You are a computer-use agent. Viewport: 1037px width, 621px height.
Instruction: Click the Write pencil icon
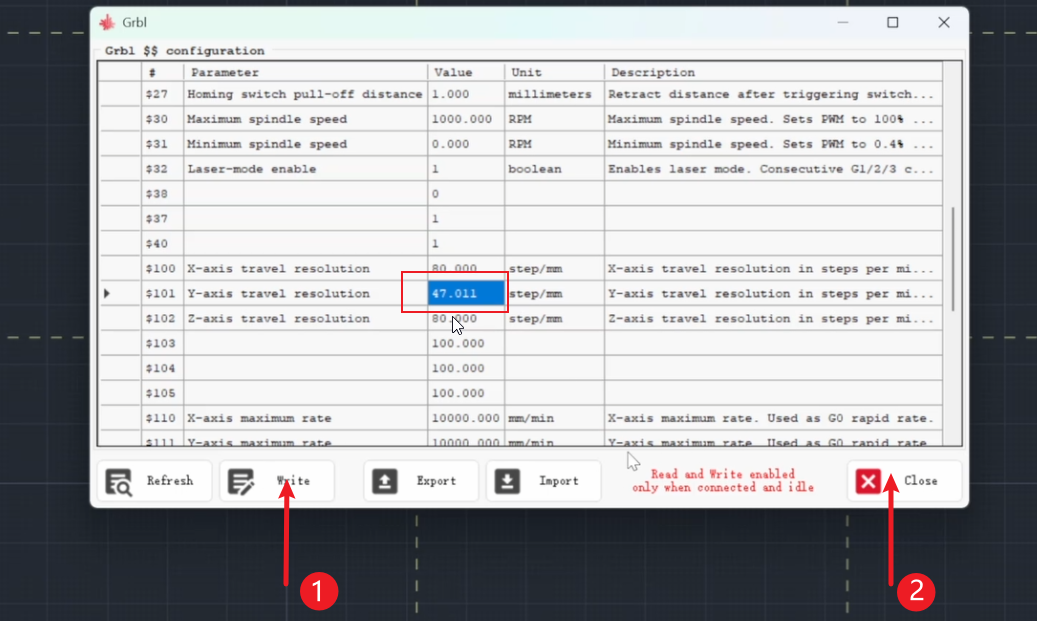241,481
